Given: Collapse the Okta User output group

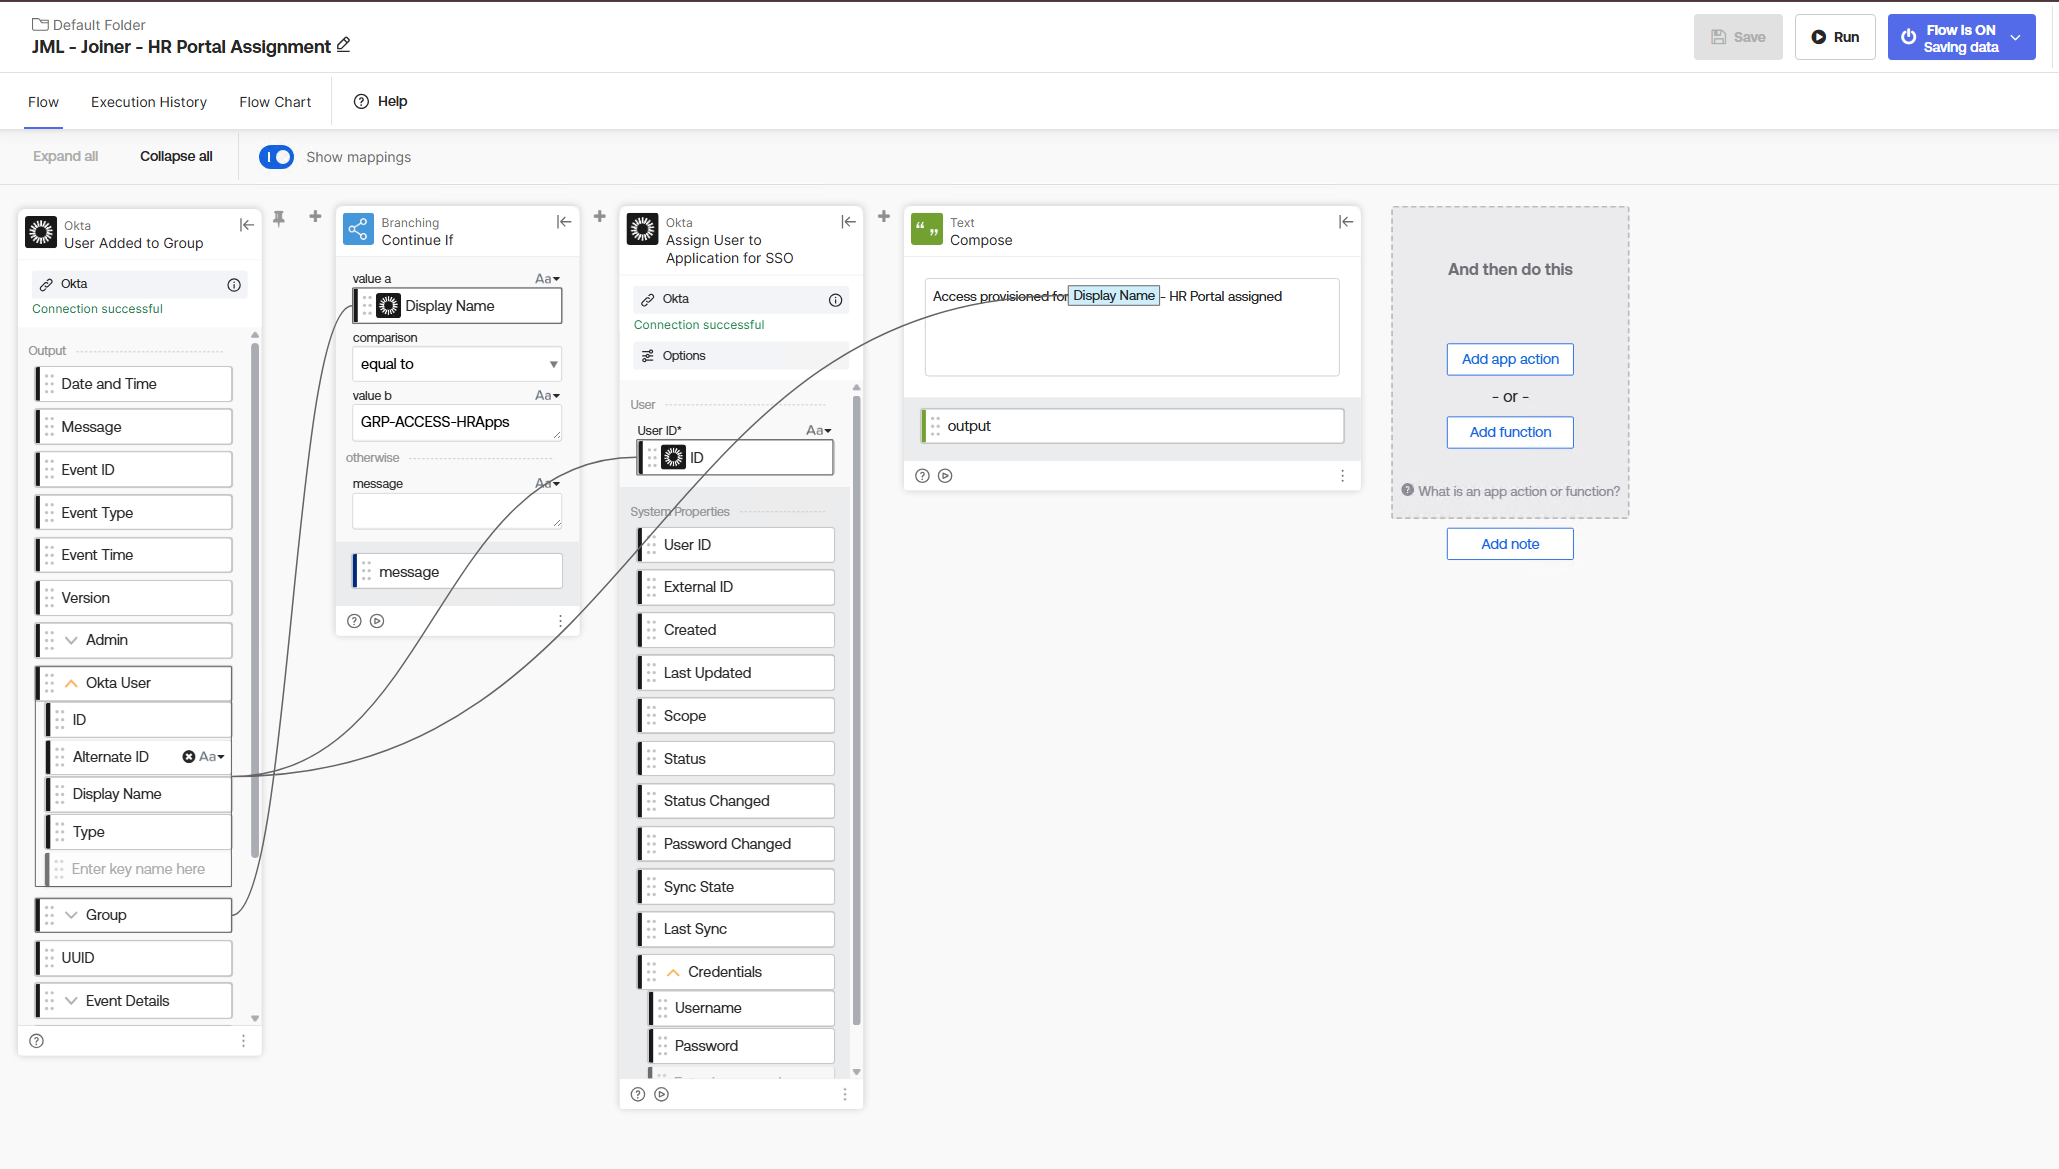Looking at the screenshot, I should [x=71, y=683].
